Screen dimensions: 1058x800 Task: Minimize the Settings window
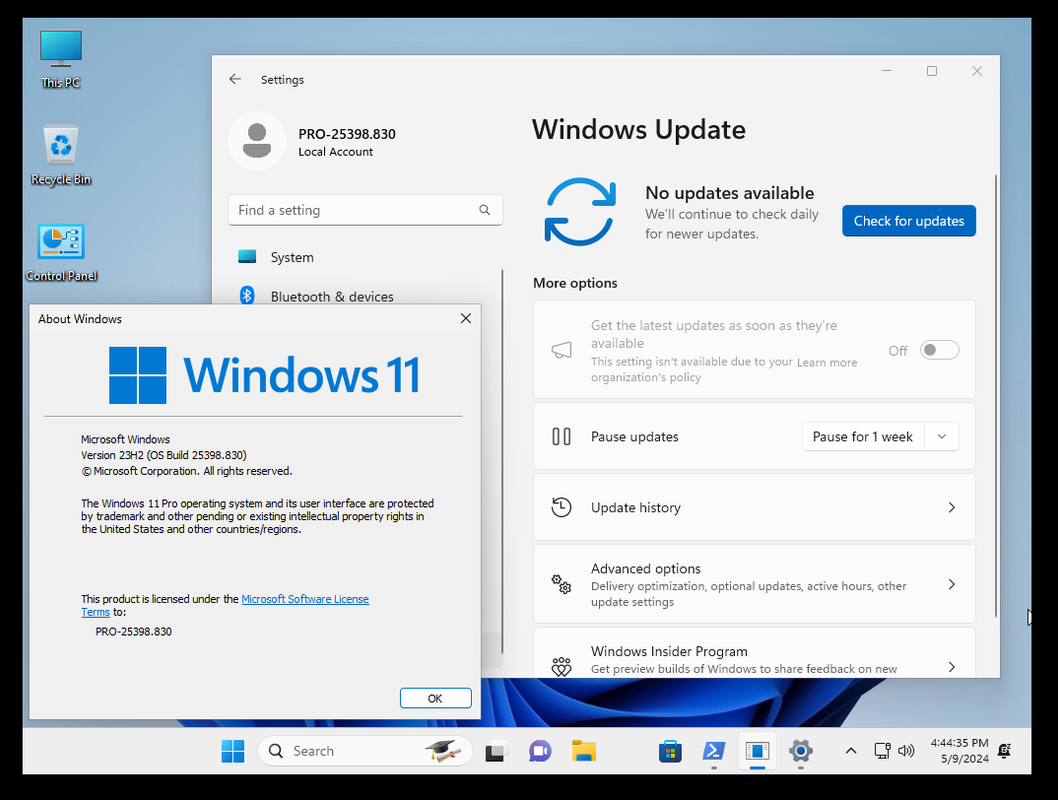click(887, 71)
